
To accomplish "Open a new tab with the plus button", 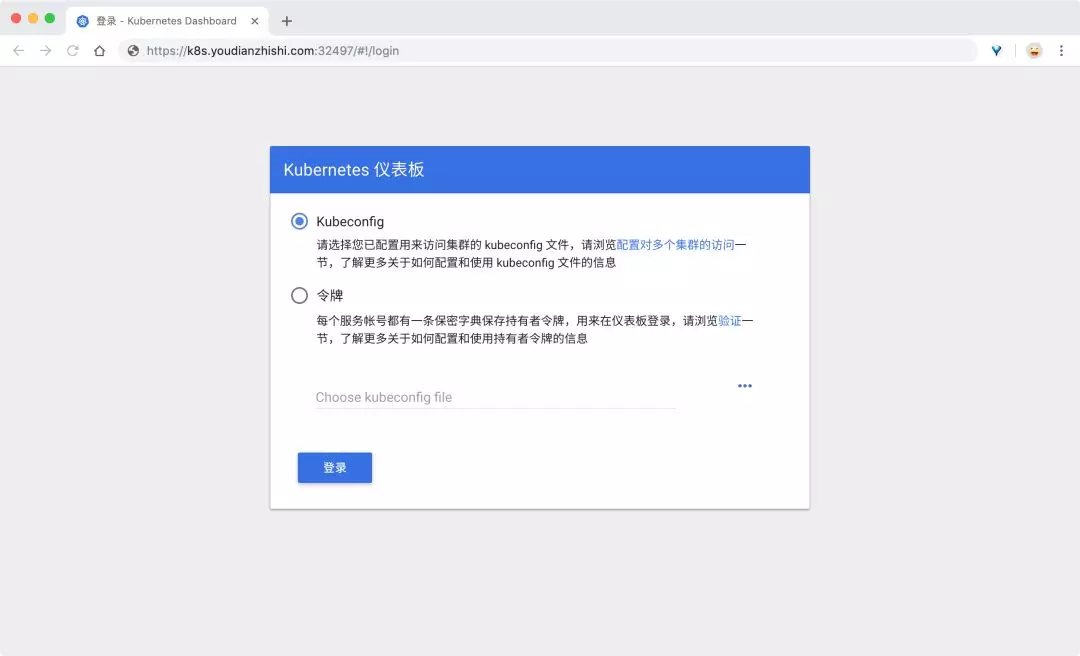I will click(x=287, y=21).
